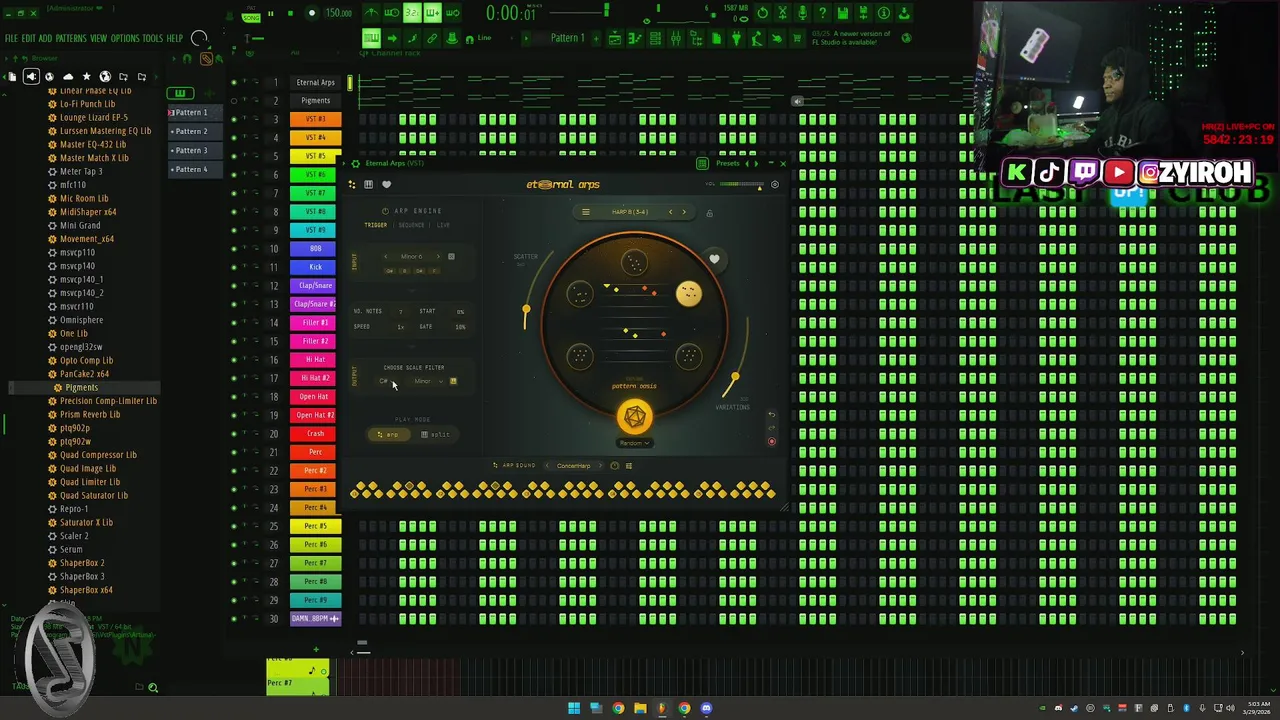The image size is (1280, 720).
Task: Open the OPTIONS menu
Action: [x=125, y=38]
